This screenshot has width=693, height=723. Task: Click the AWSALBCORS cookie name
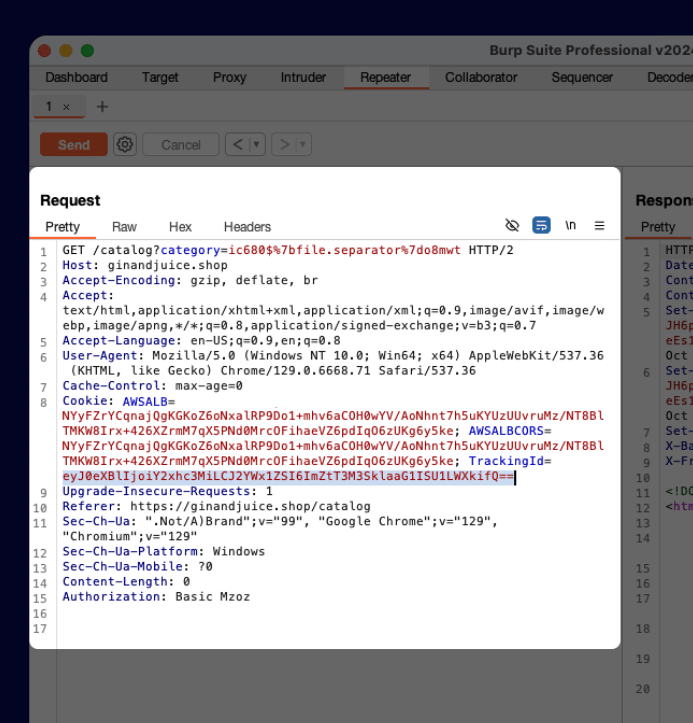506,431
